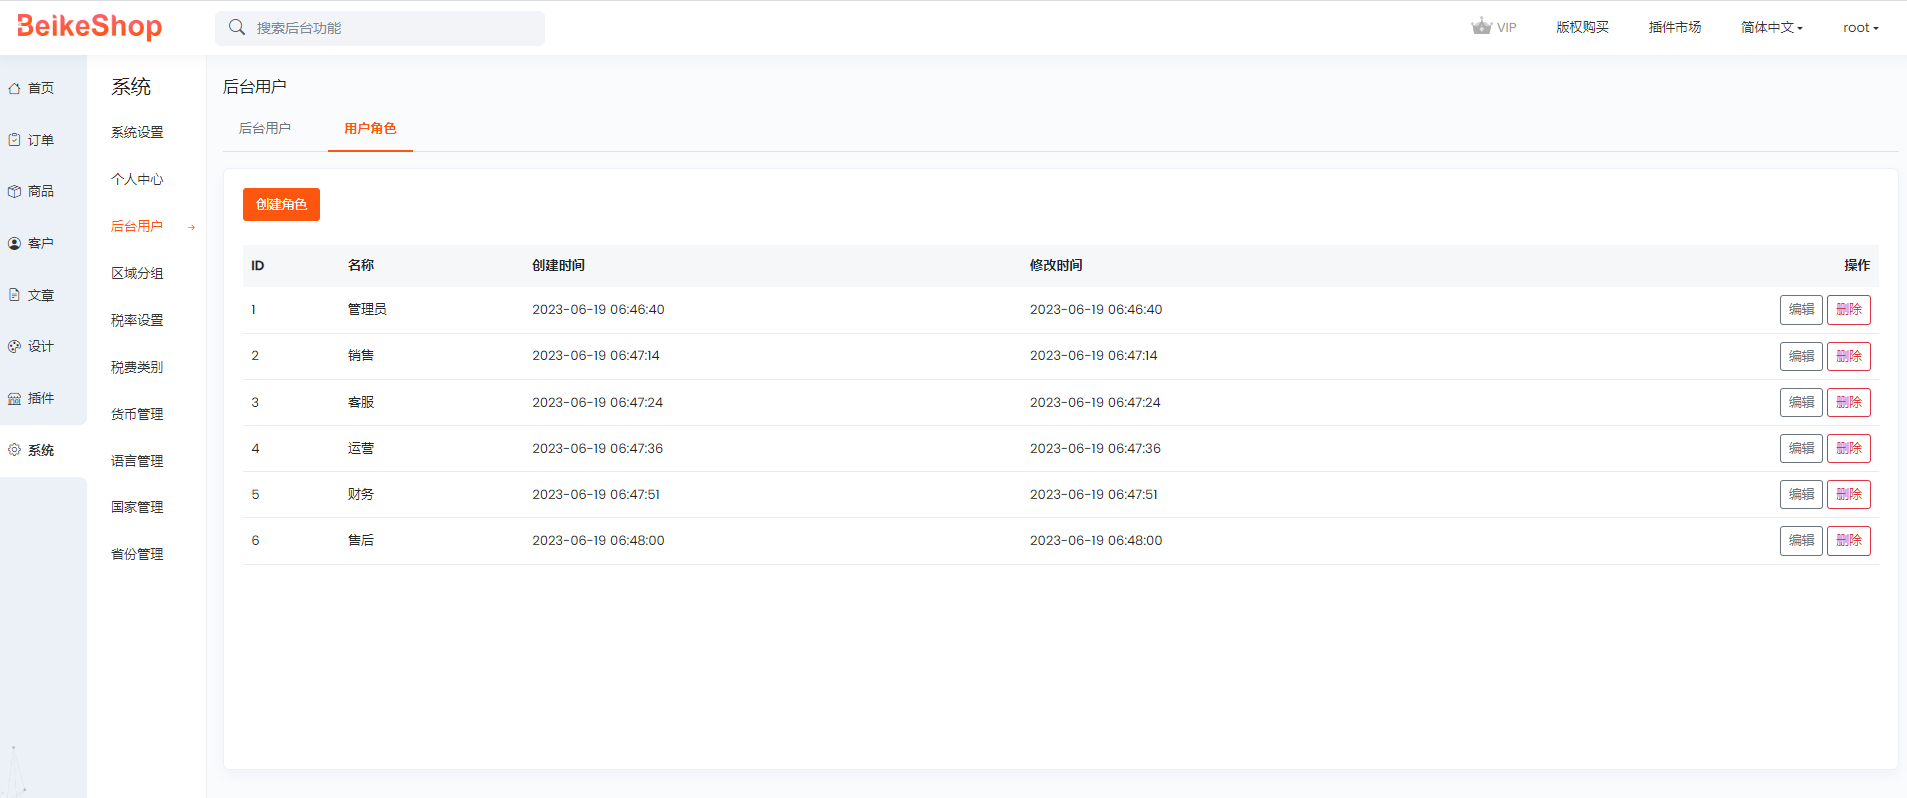
Task: Select the 用户角色 tab
Action: (370, 129)
